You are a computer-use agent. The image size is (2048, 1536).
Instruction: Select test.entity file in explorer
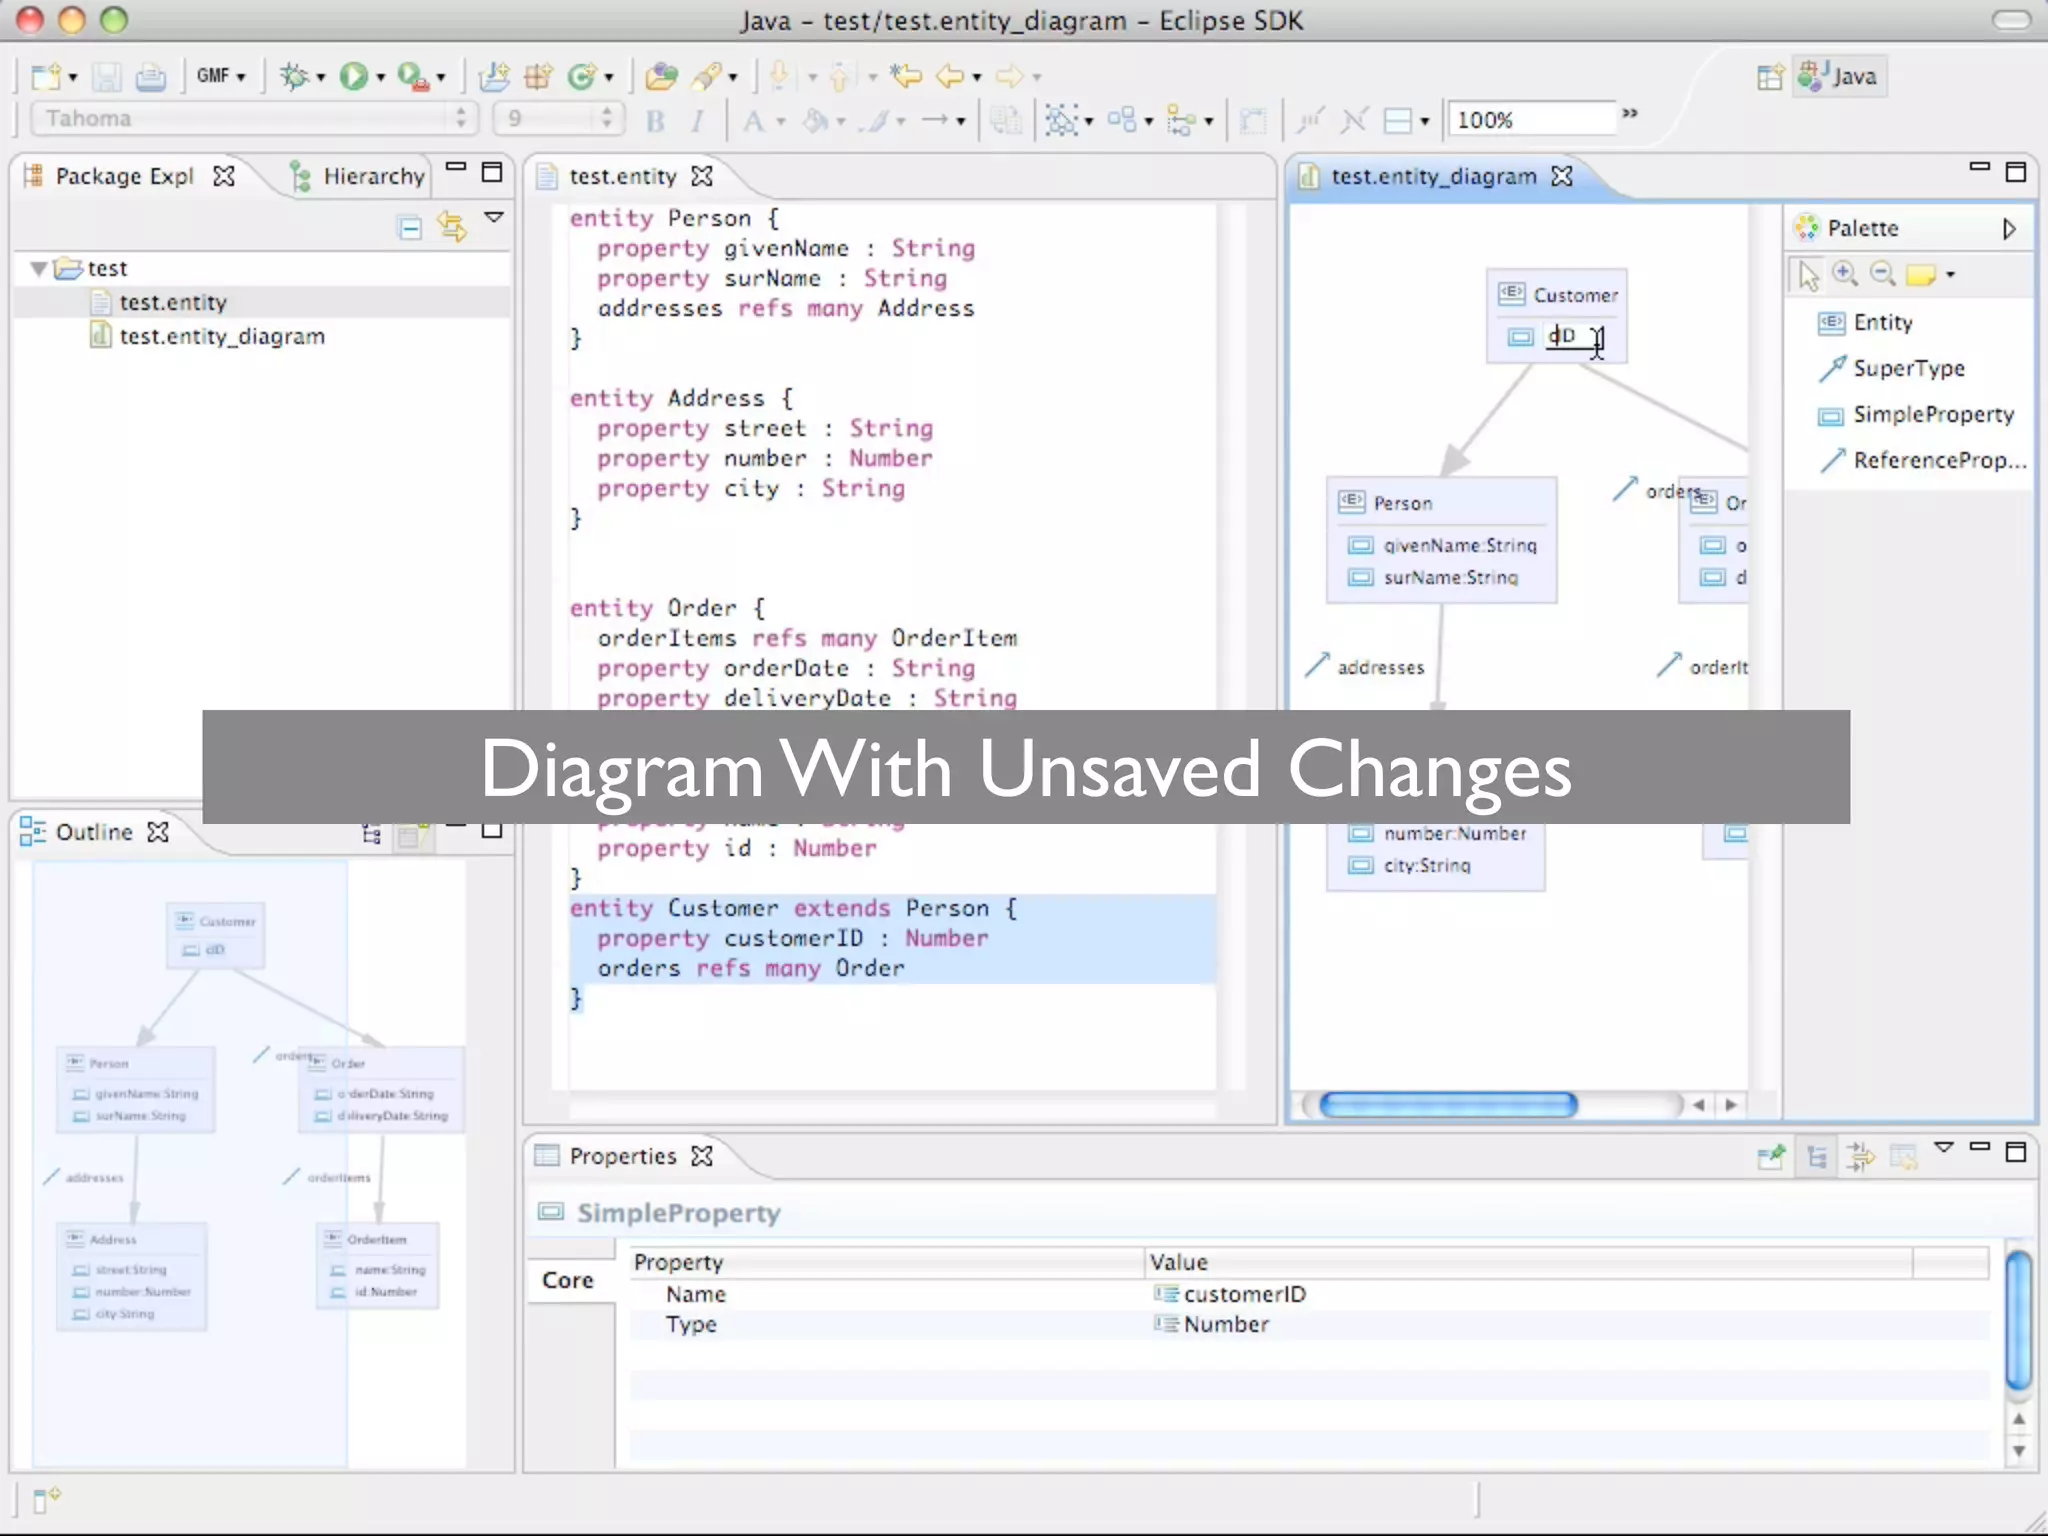[x=172, y=302]
